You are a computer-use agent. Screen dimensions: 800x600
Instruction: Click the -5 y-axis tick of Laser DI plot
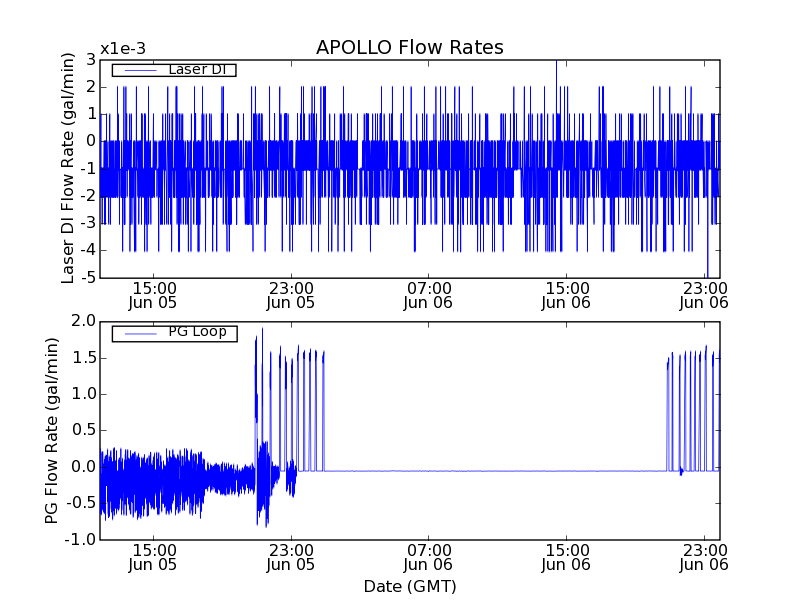(x=88, y=278)
